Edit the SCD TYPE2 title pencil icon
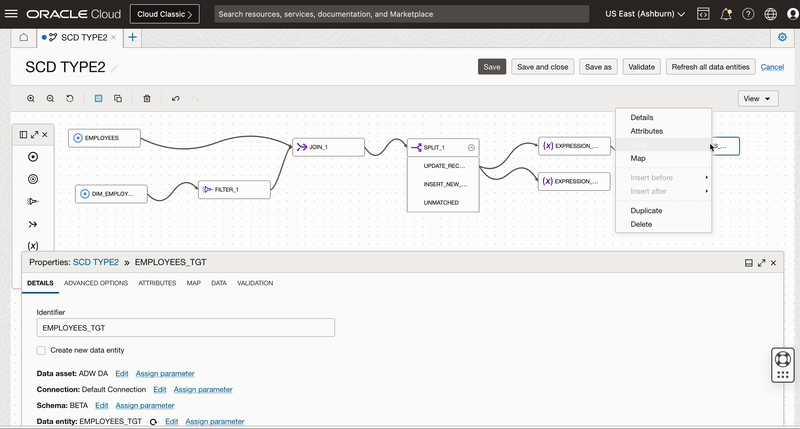The image size is (800, 429). pyautogui.click(x=114, y=68)
